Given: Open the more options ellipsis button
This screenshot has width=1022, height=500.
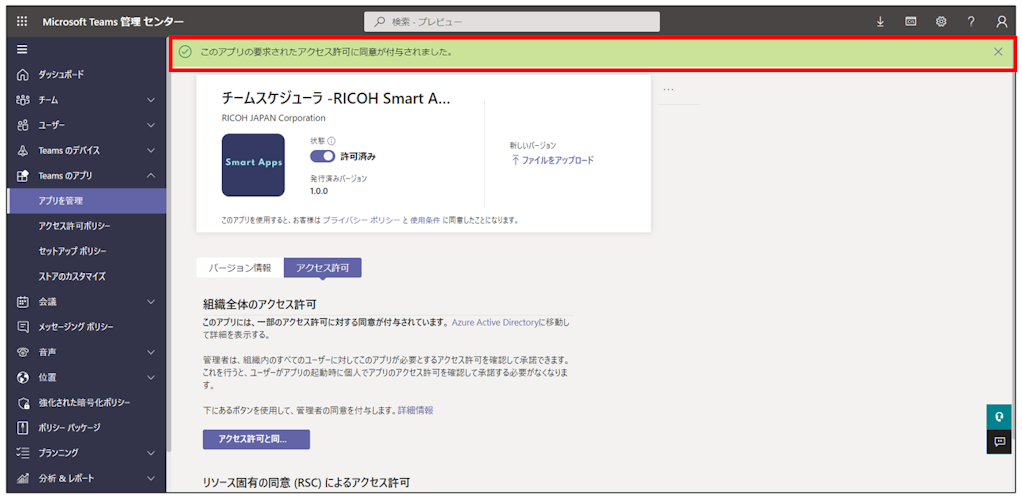Looking at the screenshot, I should pos(668,89).
